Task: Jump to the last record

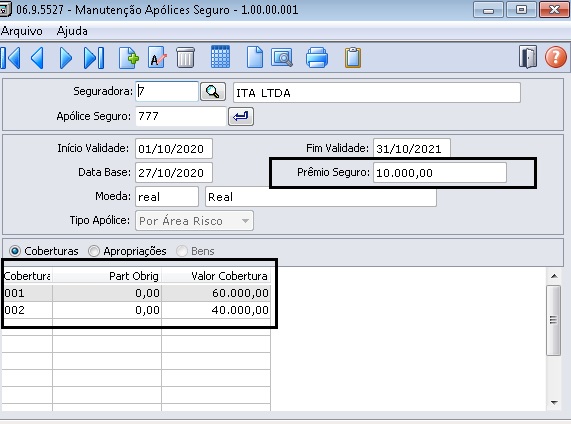Action: point(94,58)
